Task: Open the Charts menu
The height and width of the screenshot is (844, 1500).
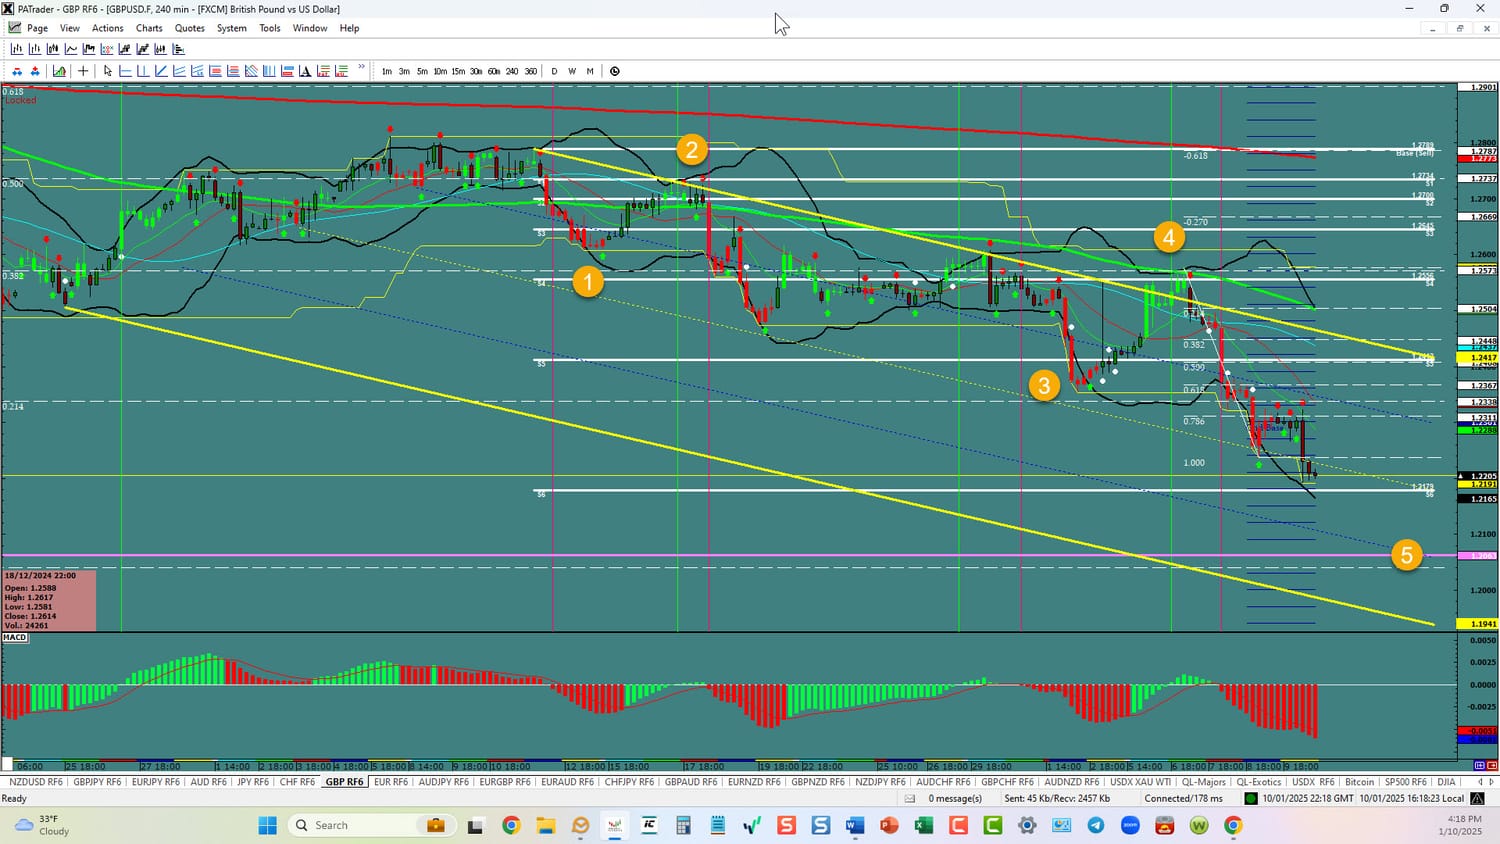Action: tap(149, 28)
